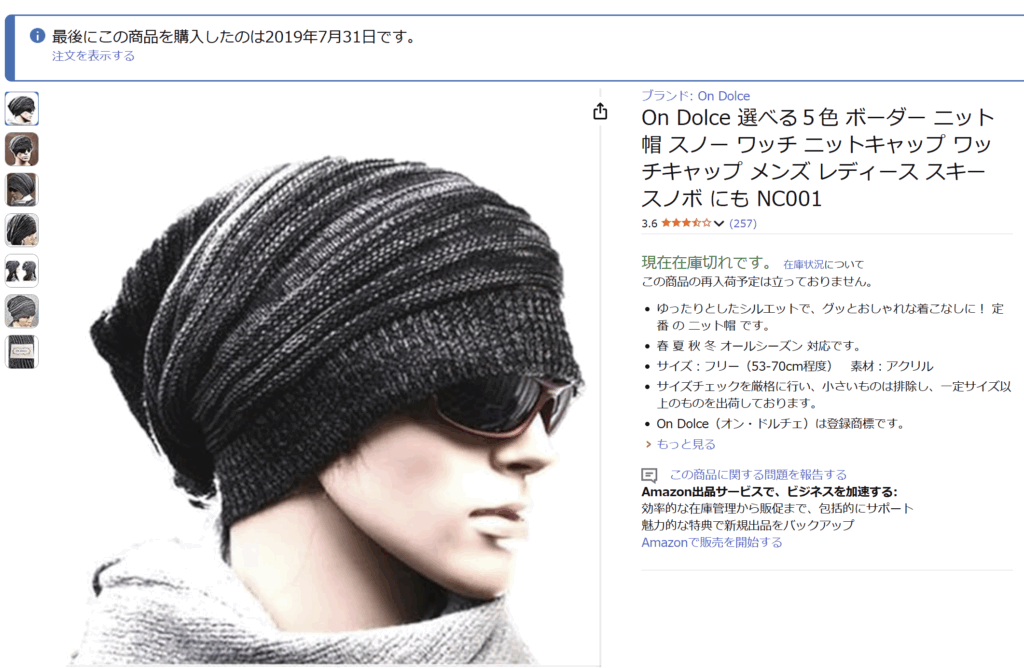Click 在庫状況 stock status link
The height and width of the screenshot is (668, 1024).
[x=803, y=264]
